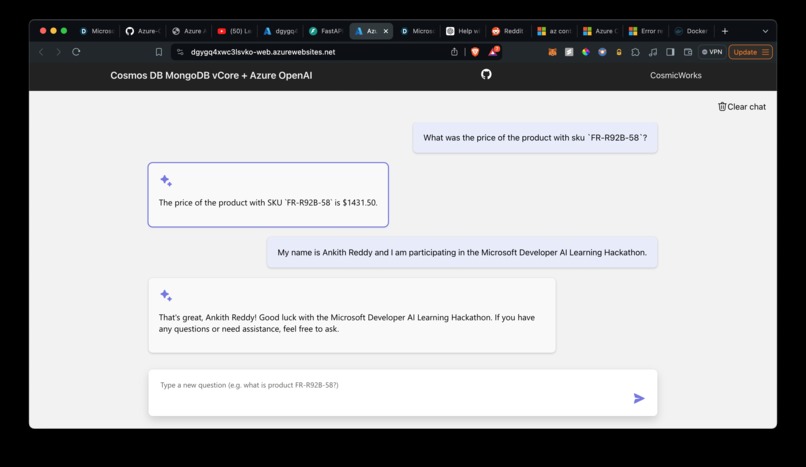The width and height of the screenshot is (806, 467).
Task: Click sparkle icon on good luck reply
Action: (166, 295)
